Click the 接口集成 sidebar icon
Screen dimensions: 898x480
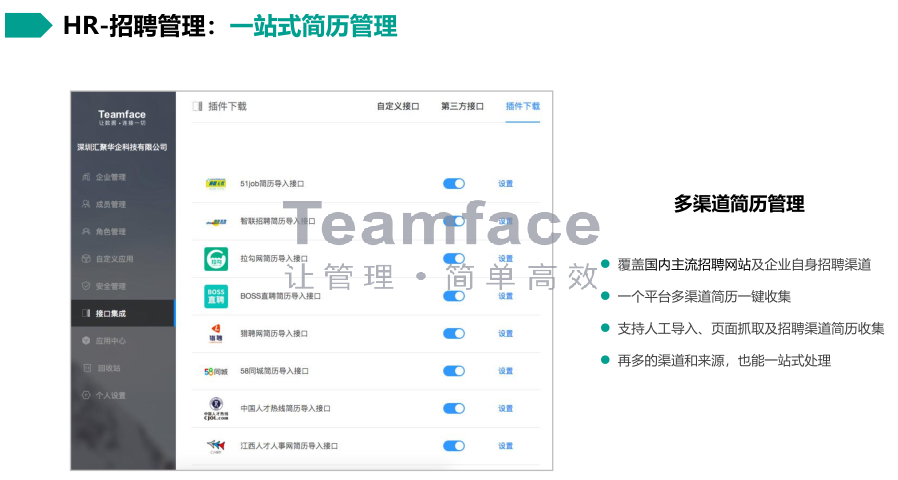(86, 313)
